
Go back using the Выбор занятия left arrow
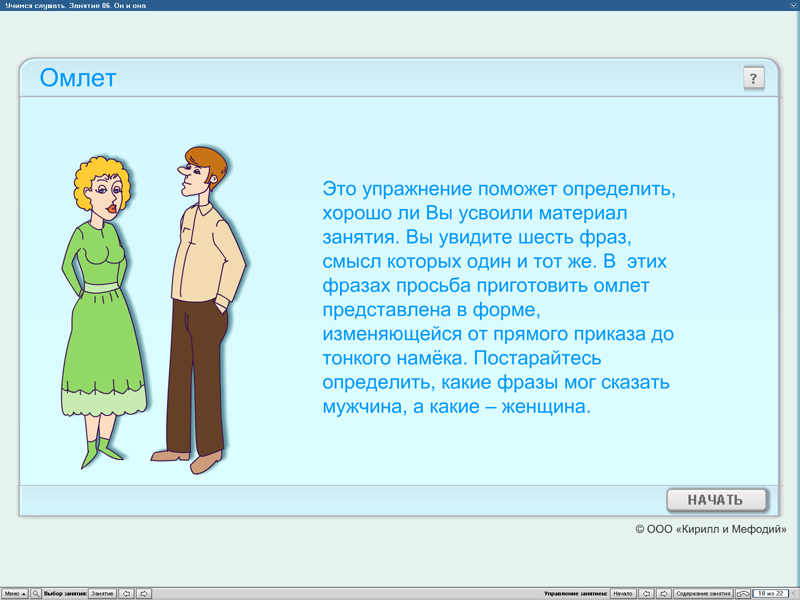tap(127, 592)
